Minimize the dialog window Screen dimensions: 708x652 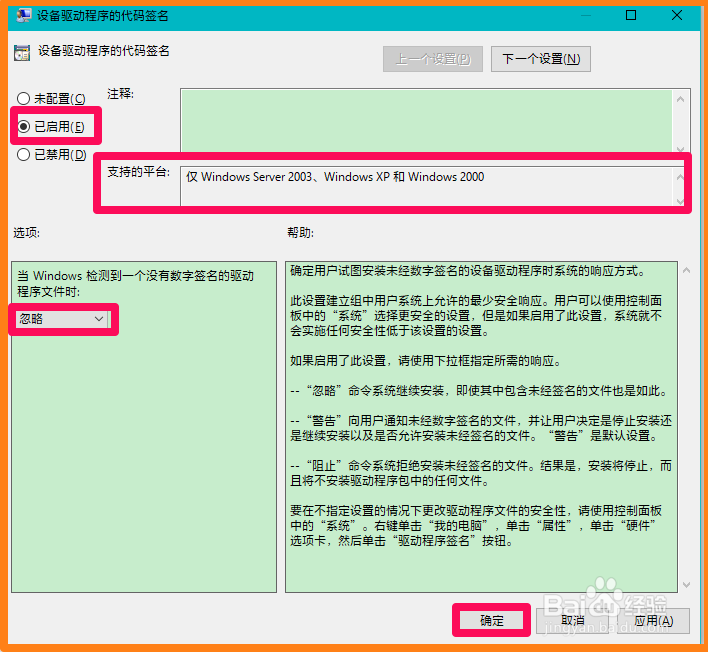pyautogui.click(x=586, y=15)
